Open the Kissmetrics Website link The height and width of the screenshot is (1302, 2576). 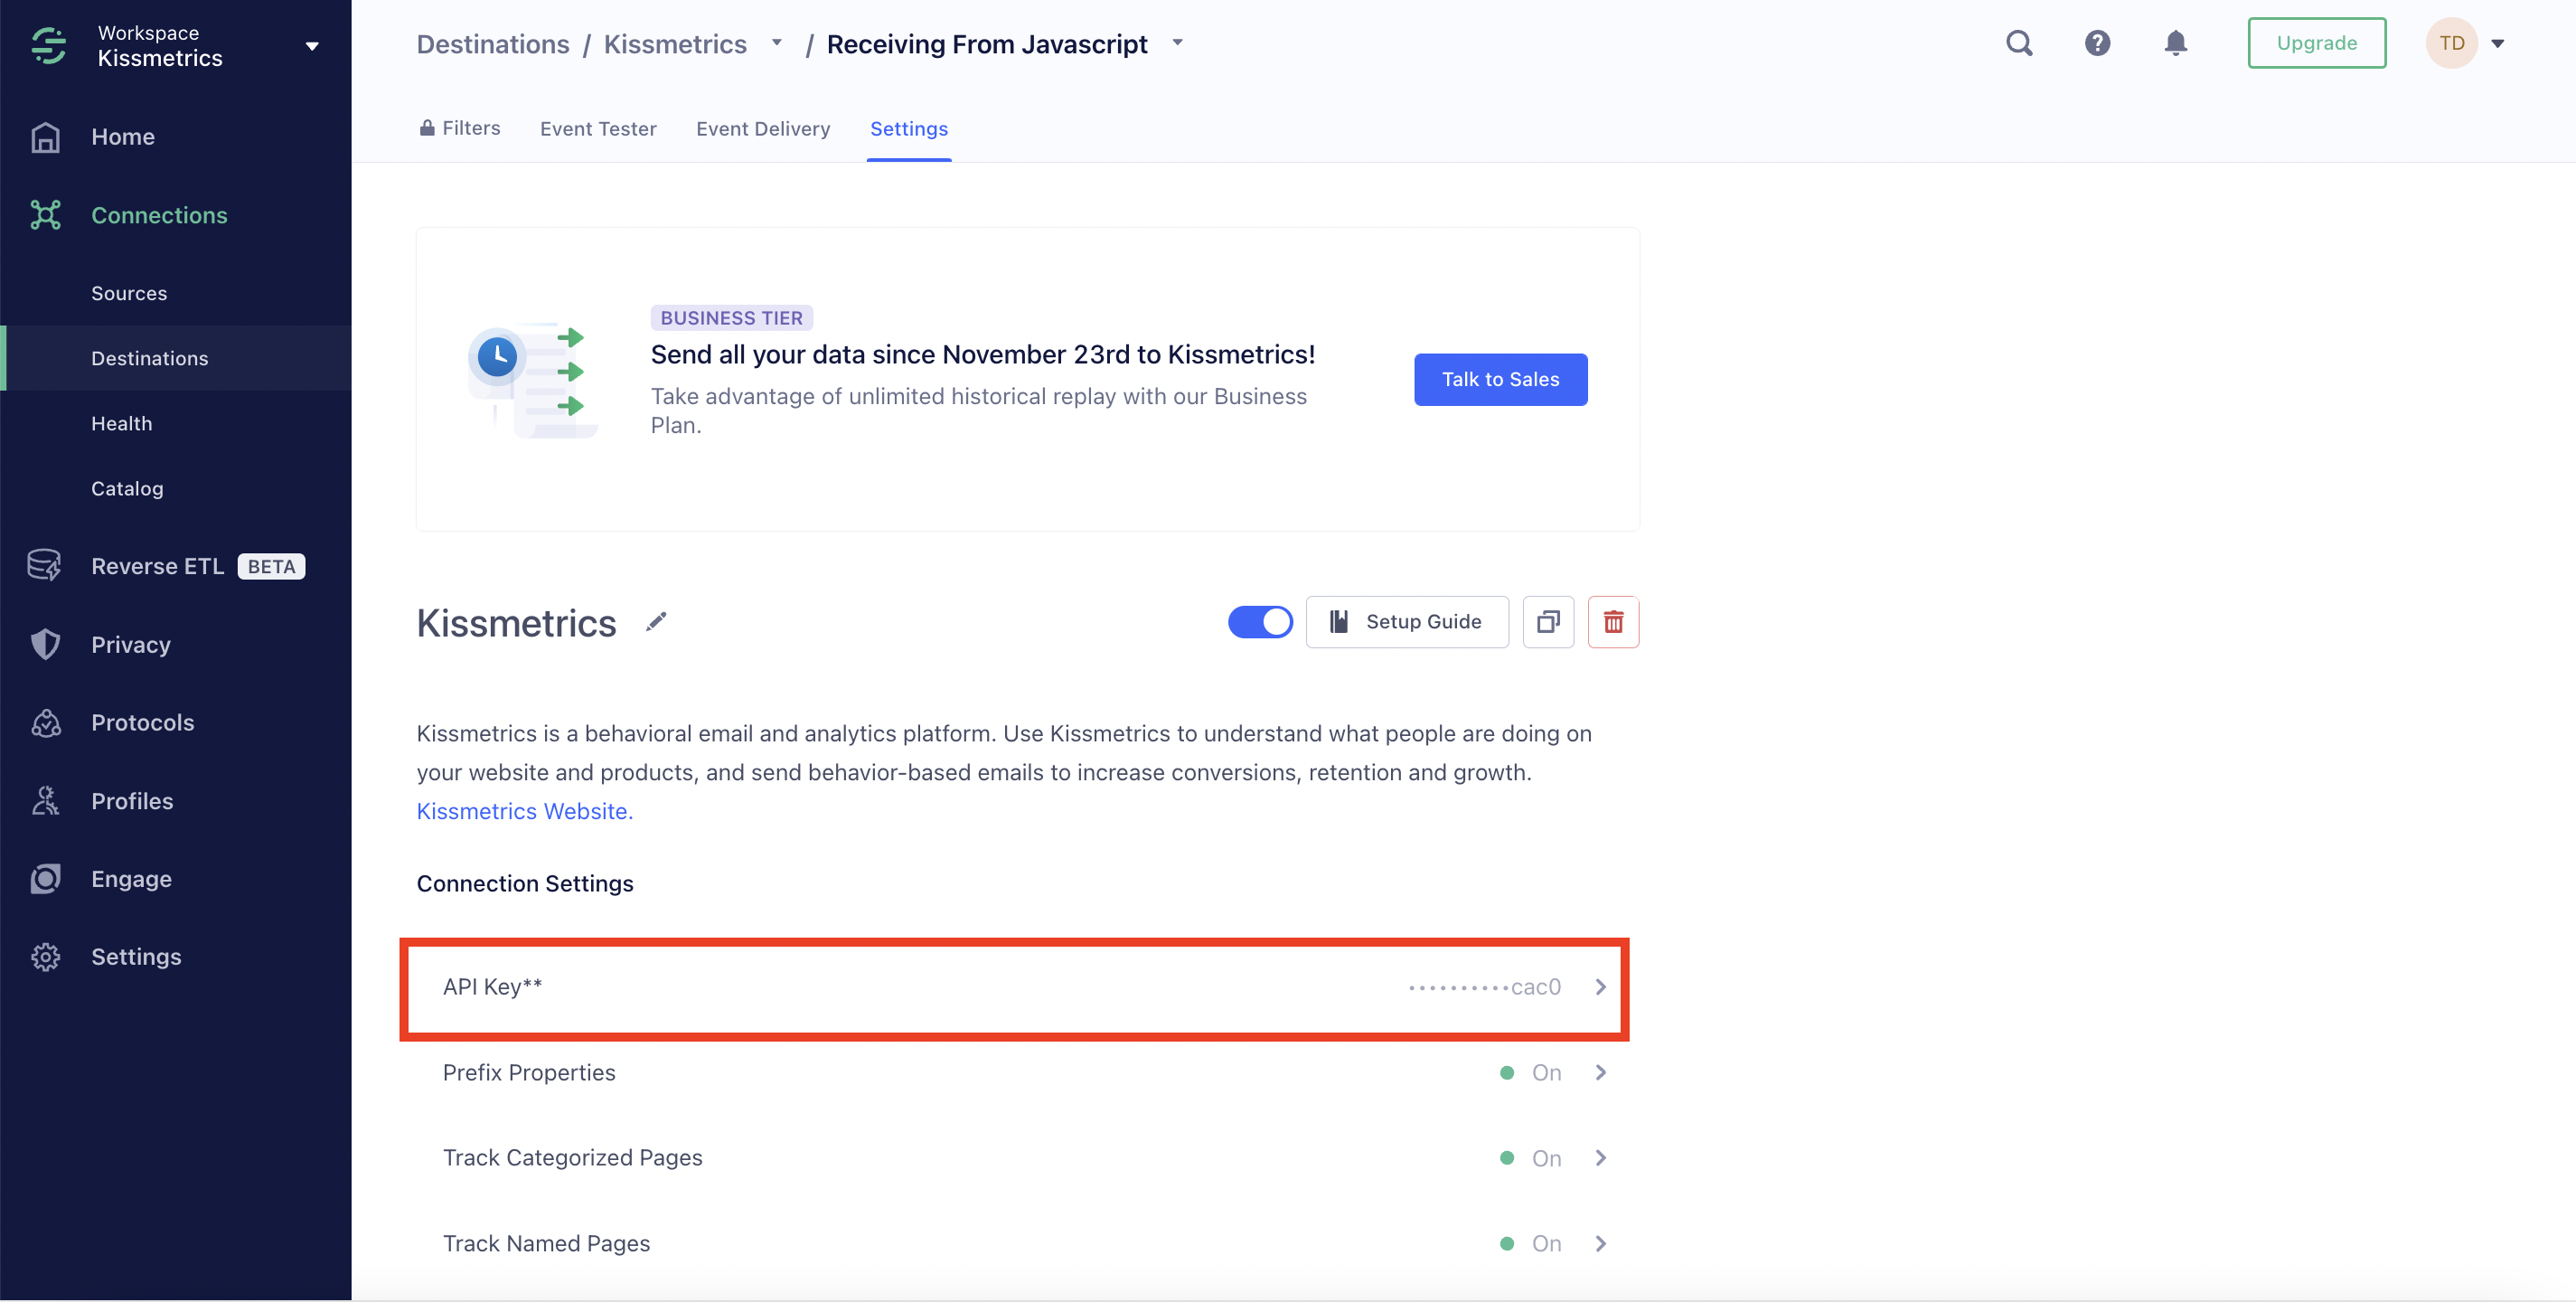[524, 811]
